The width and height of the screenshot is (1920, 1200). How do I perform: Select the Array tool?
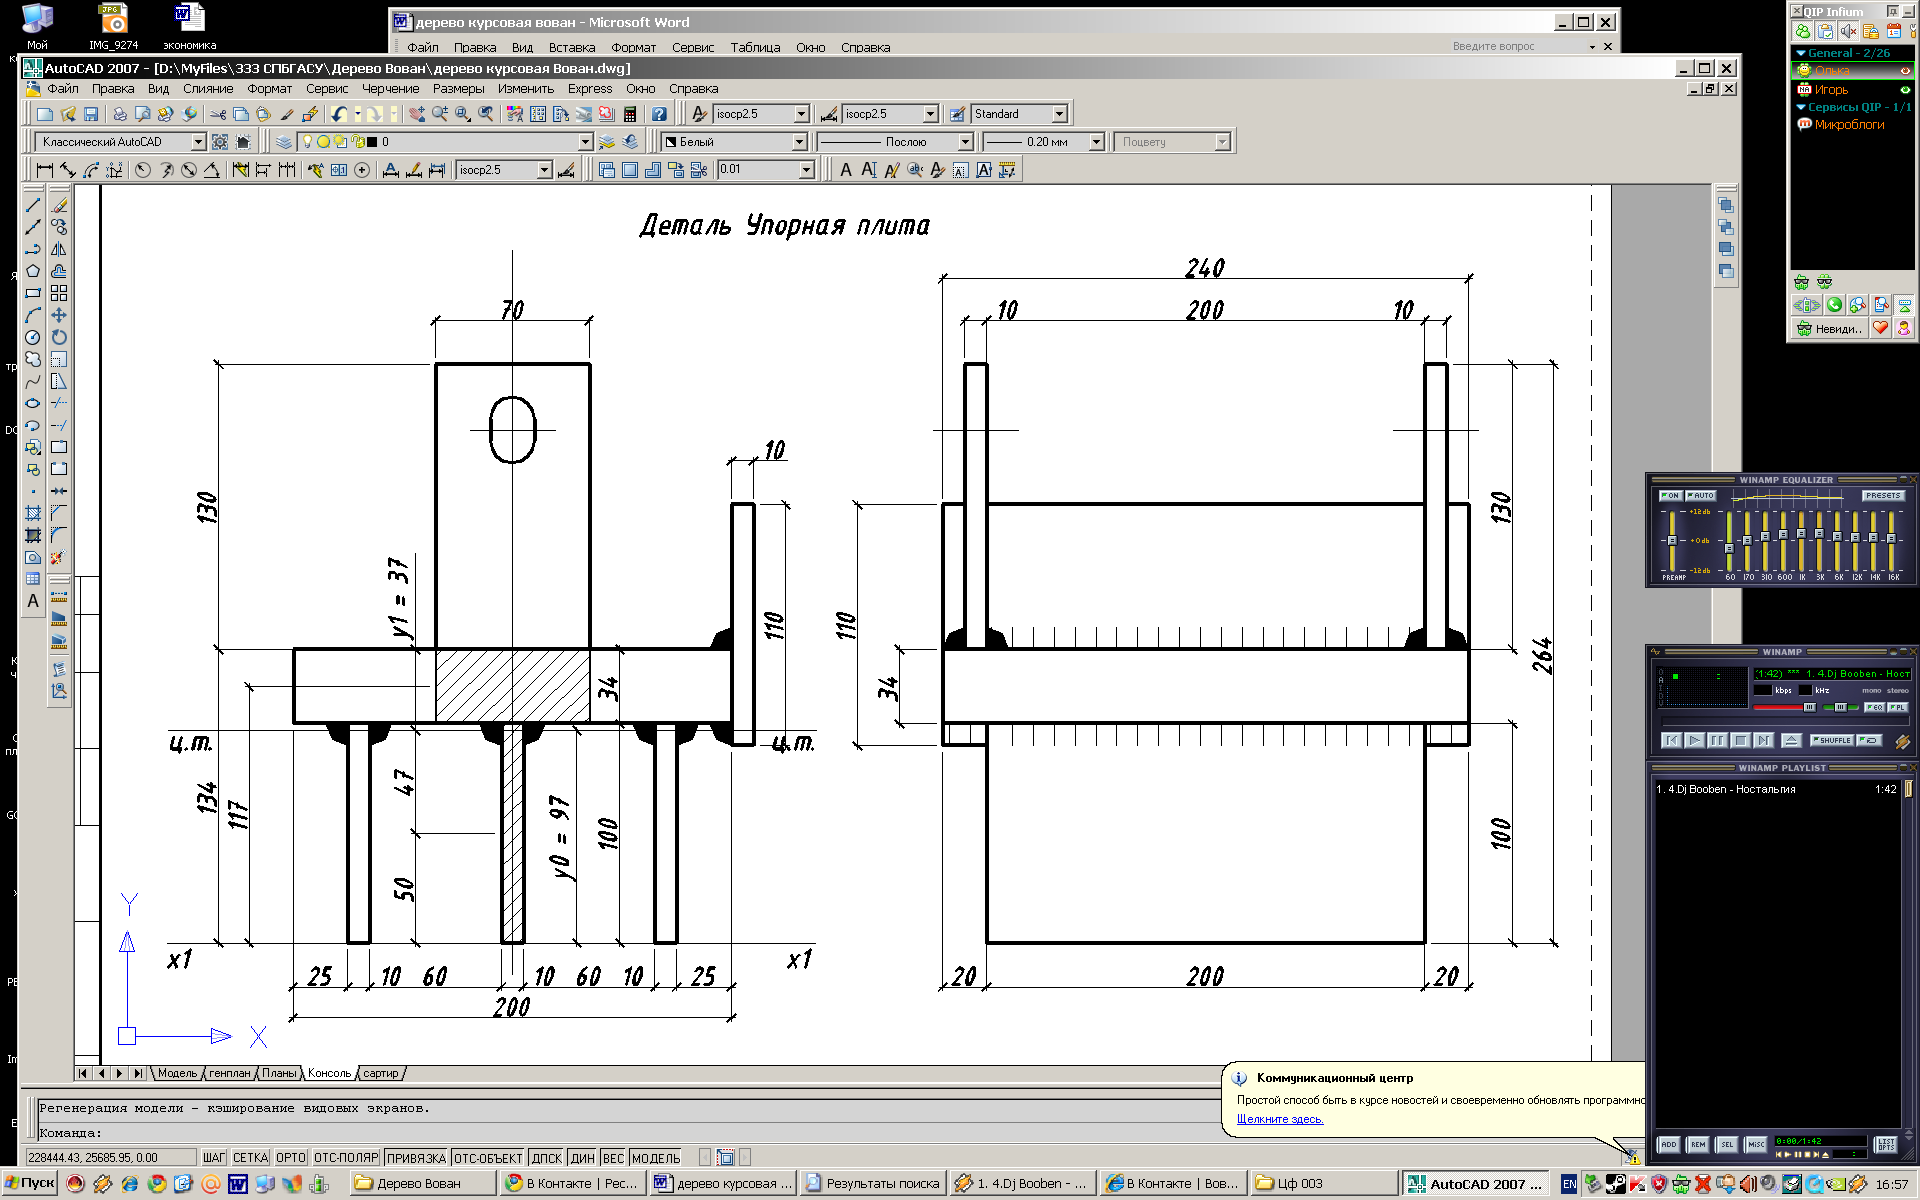[59, 293]
